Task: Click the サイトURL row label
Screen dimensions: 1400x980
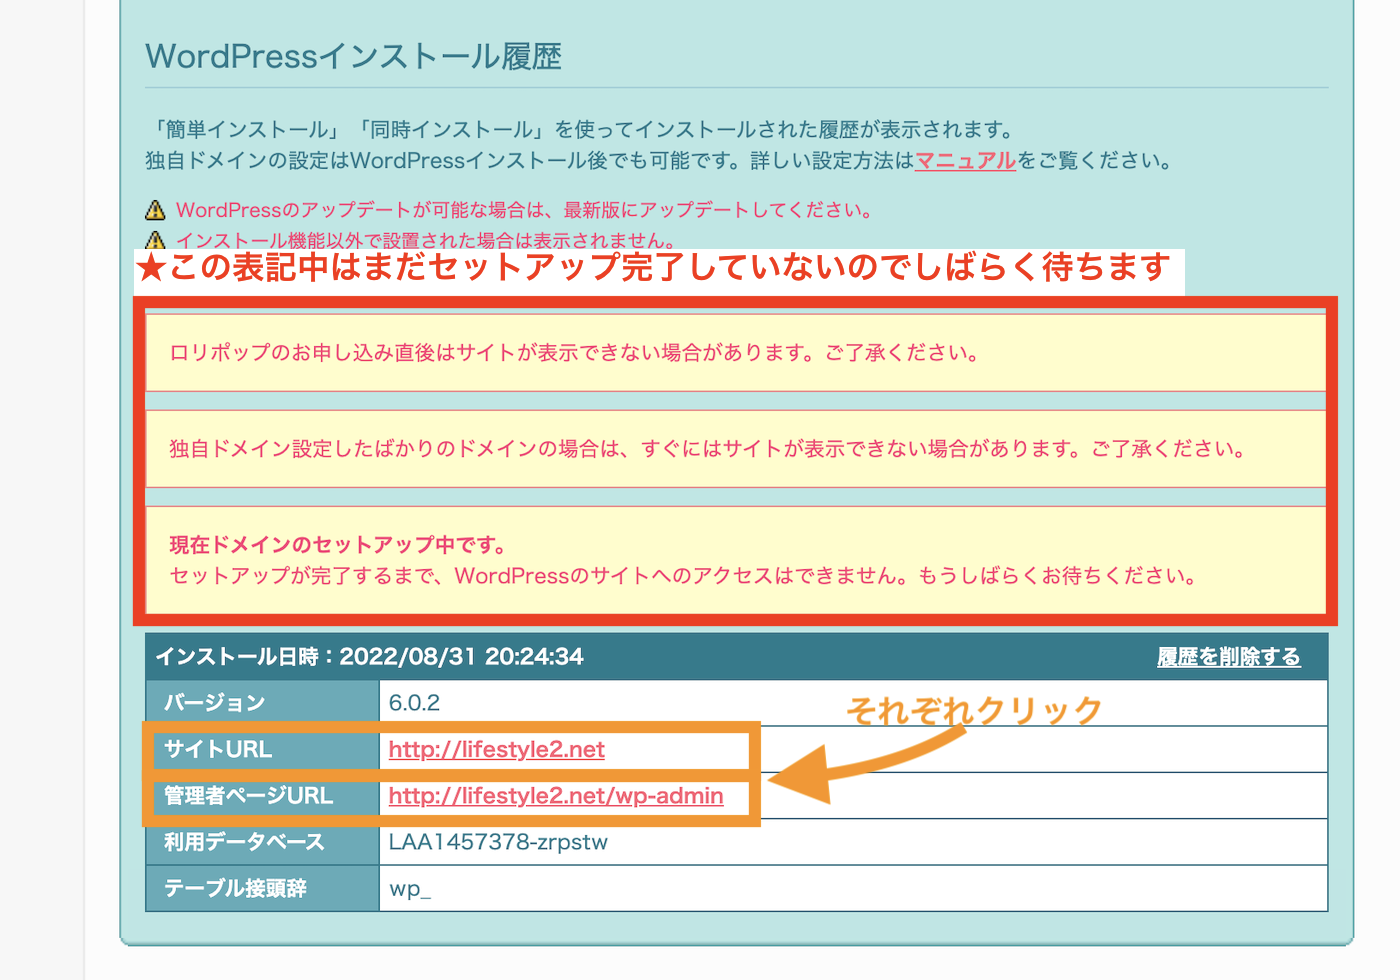Action: [218, 749]
